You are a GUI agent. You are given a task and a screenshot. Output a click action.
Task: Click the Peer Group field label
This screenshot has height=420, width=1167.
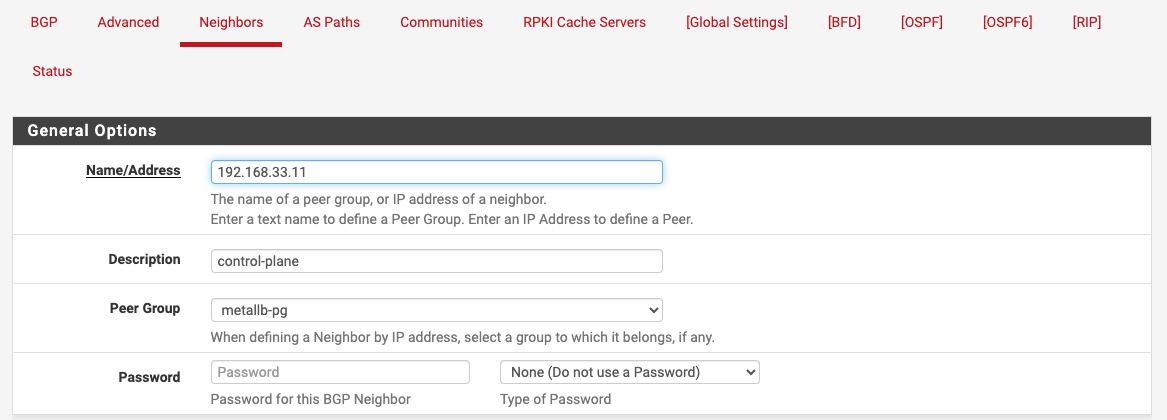pyautogui.click(x=144, y=308)
